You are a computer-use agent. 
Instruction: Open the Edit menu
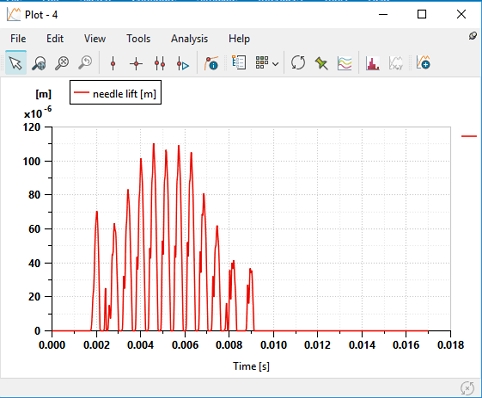click(55, 38)
